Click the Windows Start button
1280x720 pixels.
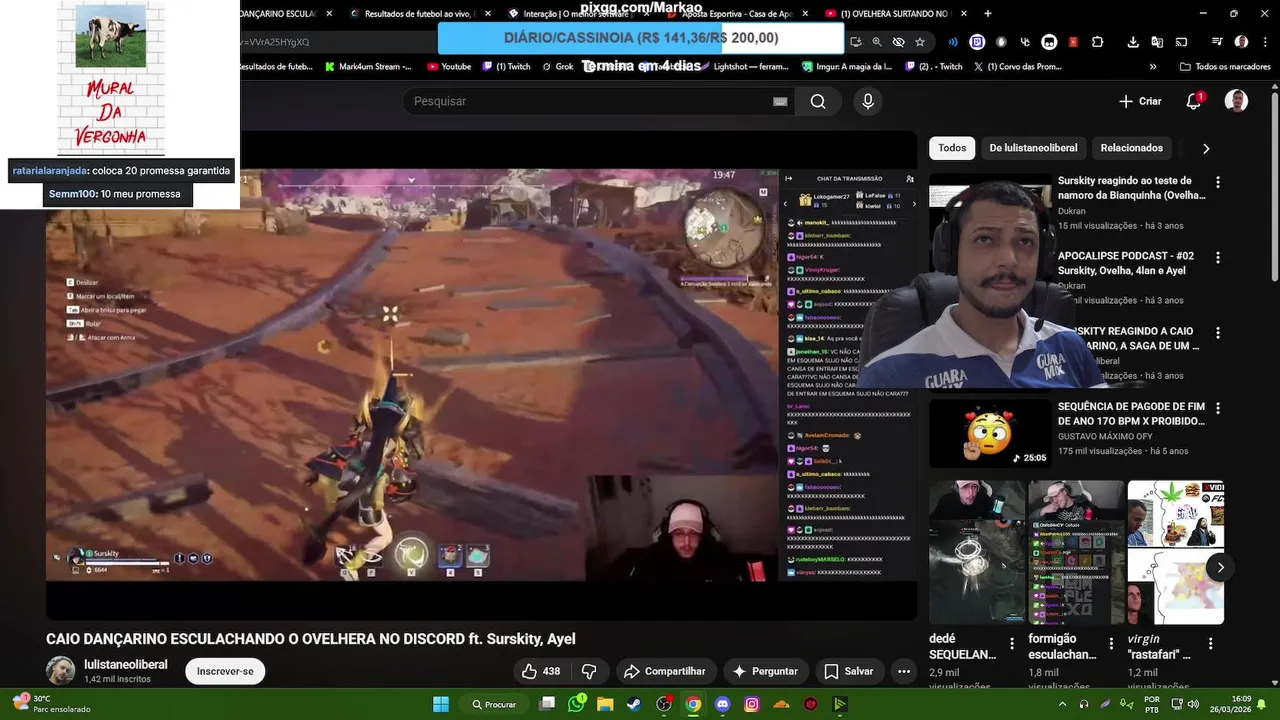point(441,704)
